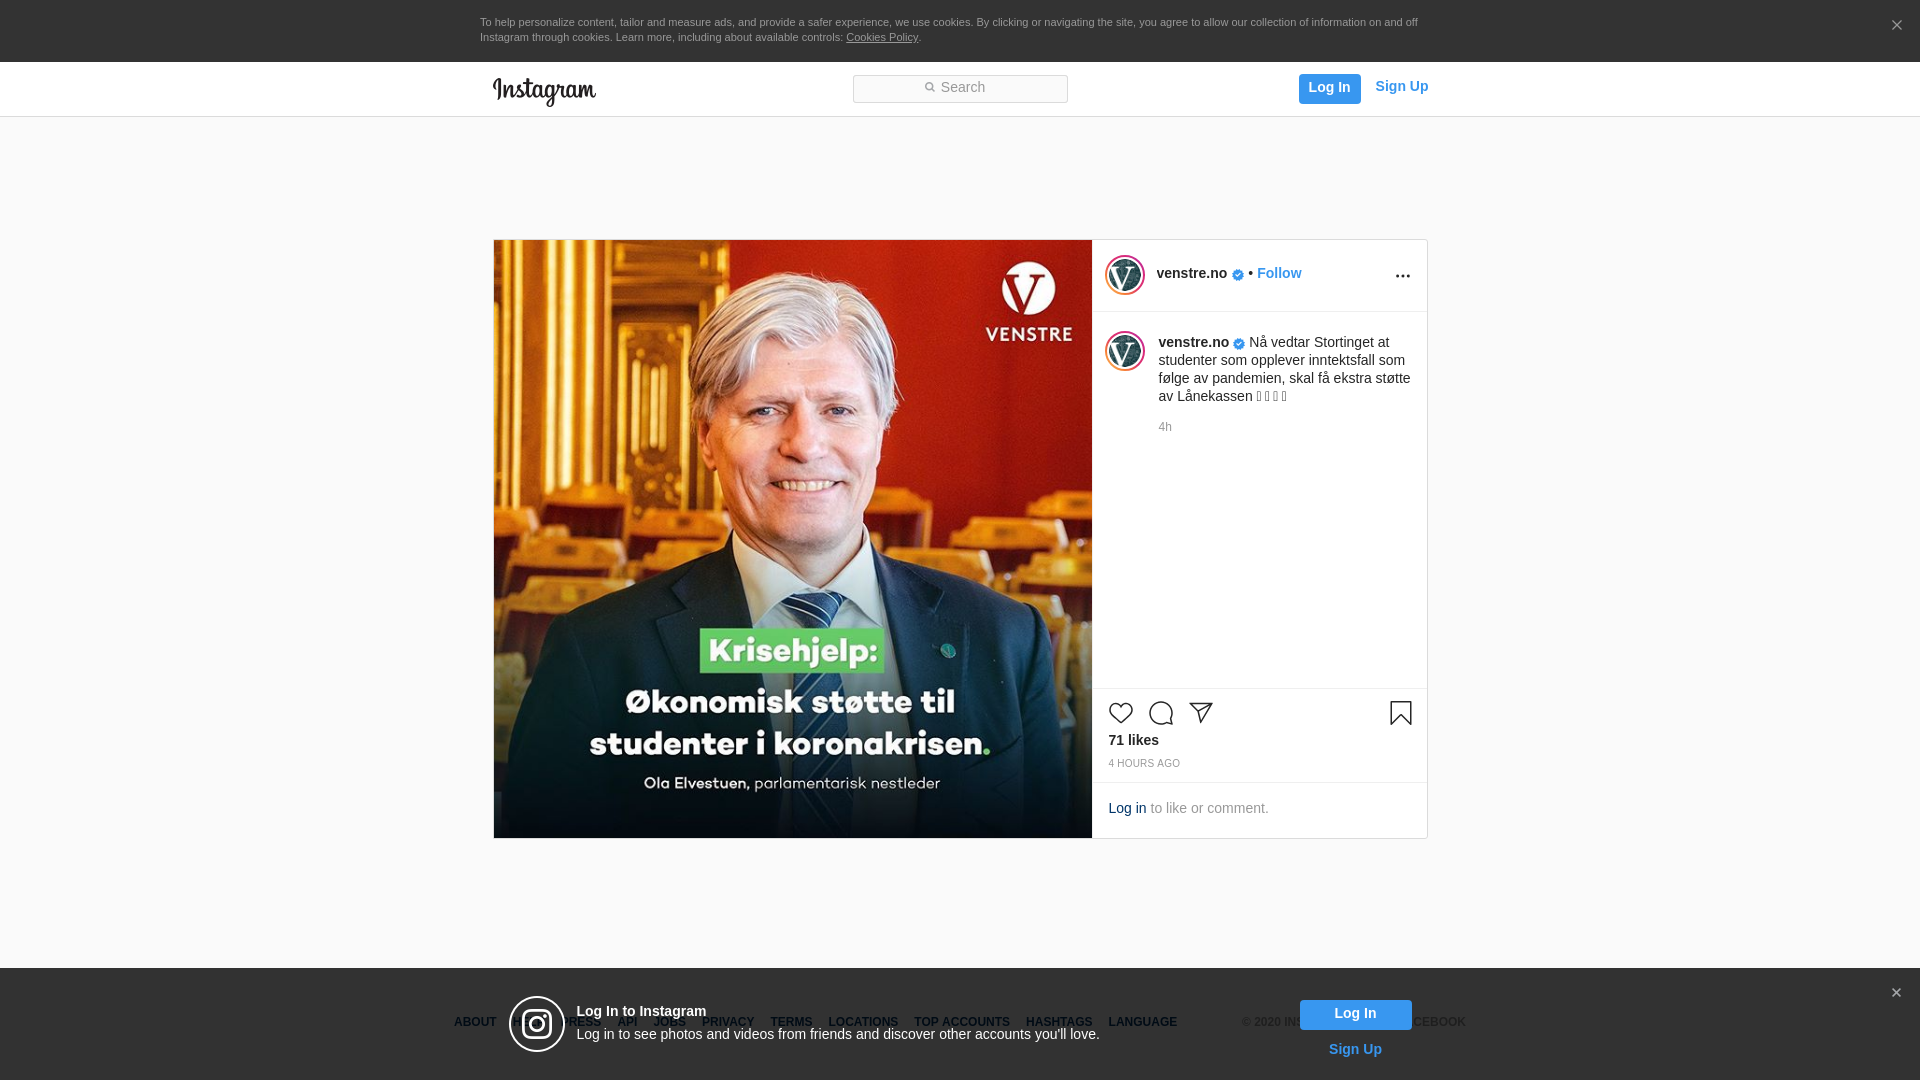Open the Cookies Policy link
The image size is (1920, 1080).
[882, 37]
